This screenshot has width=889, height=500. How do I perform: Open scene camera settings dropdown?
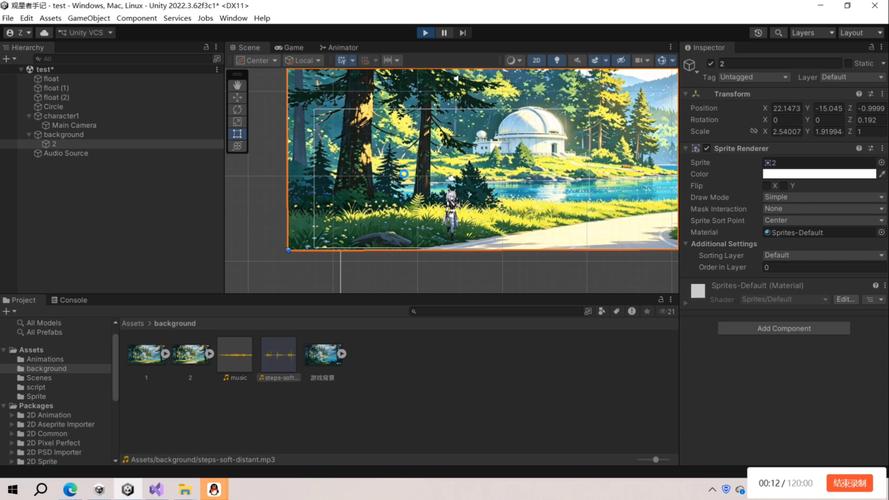tap(642, 60)
